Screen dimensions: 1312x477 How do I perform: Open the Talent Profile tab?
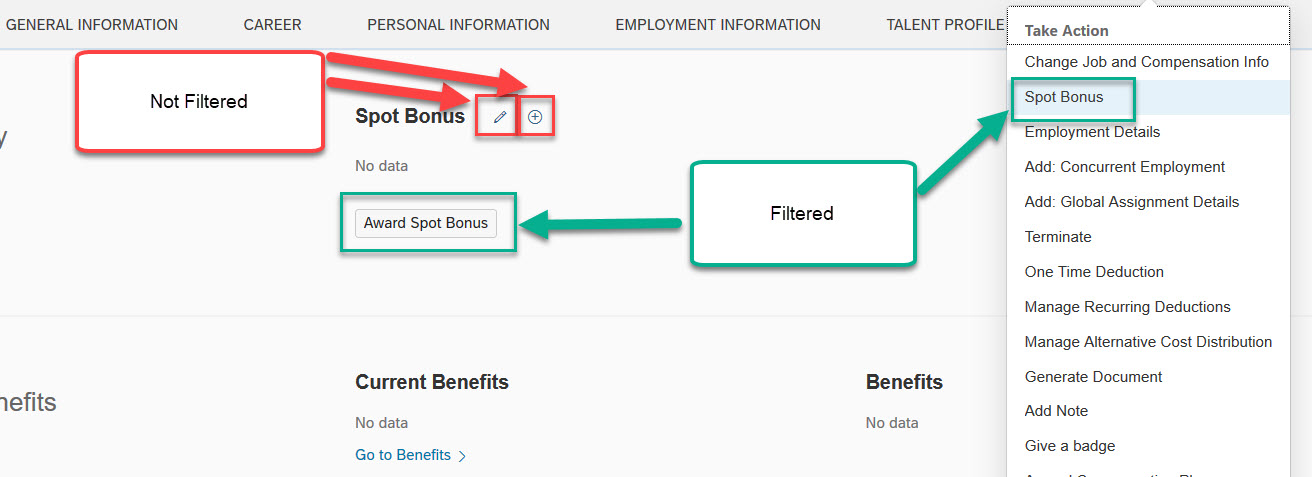click(945, 25)
